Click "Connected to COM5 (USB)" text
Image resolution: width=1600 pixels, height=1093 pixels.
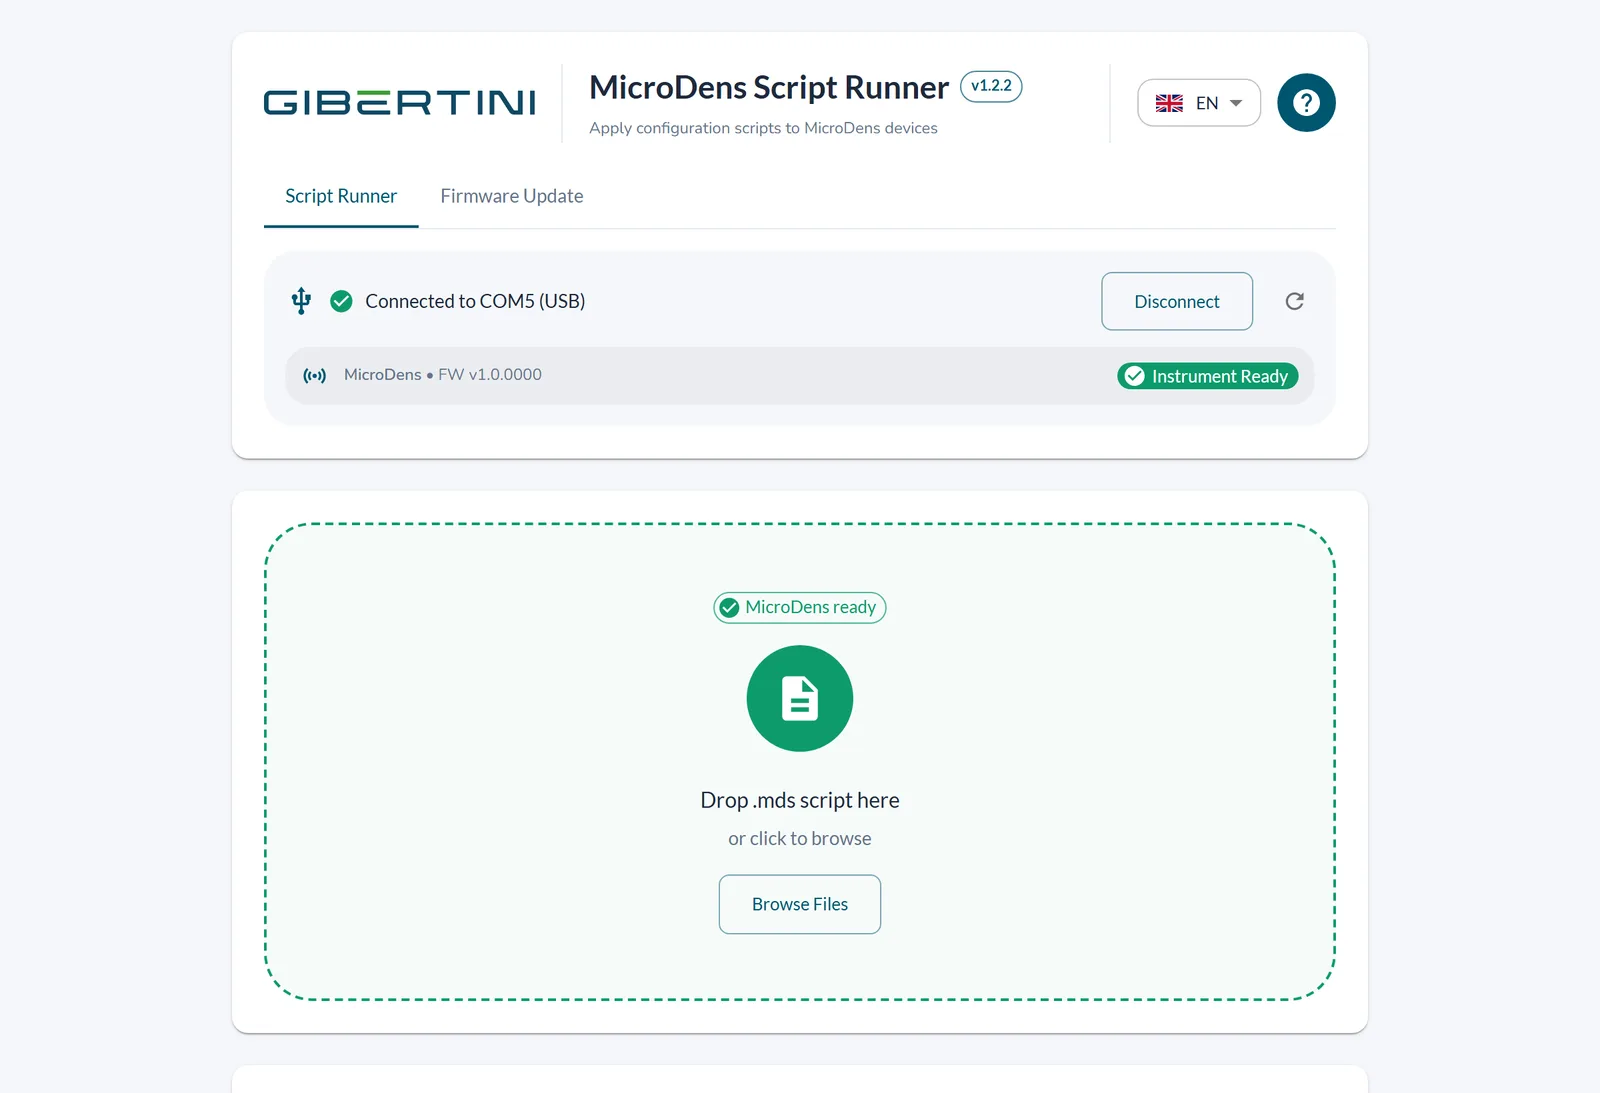475,301
